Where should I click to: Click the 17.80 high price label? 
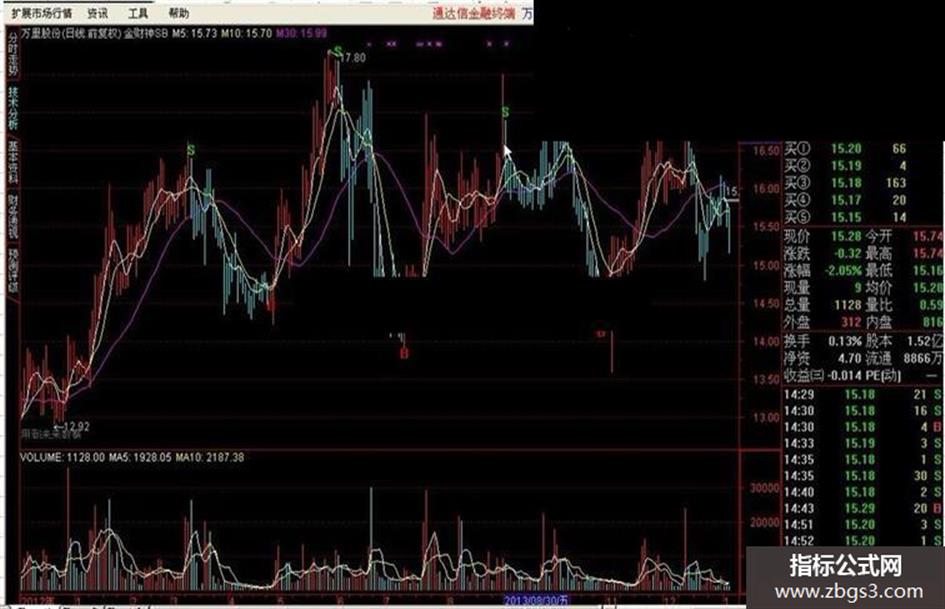[x=353, y=58]
